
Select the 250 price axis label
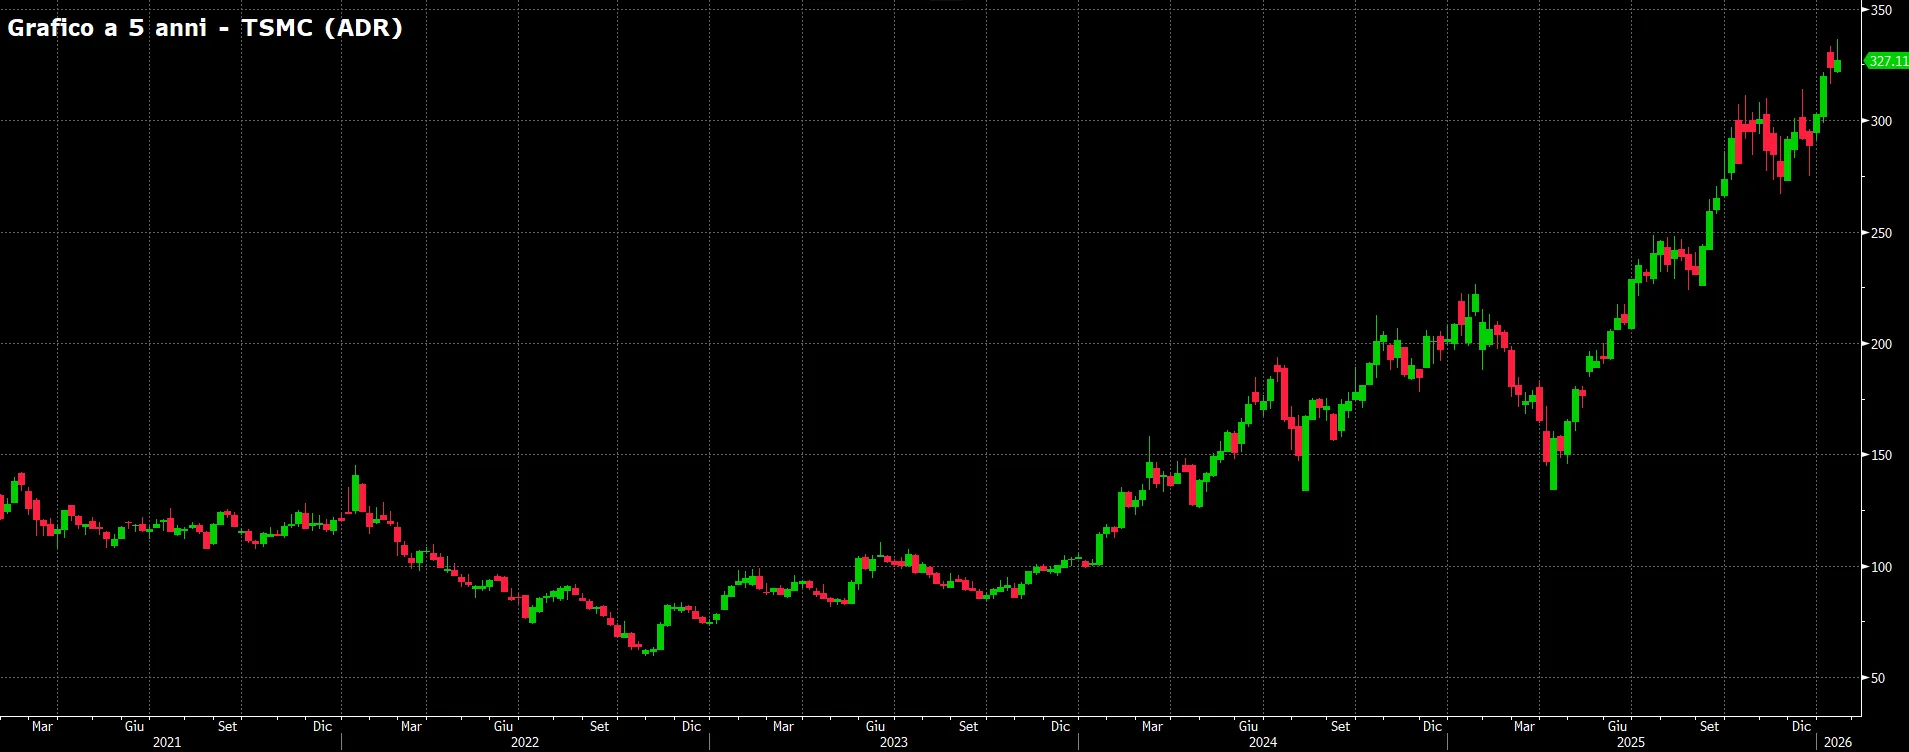[1881, 233]
